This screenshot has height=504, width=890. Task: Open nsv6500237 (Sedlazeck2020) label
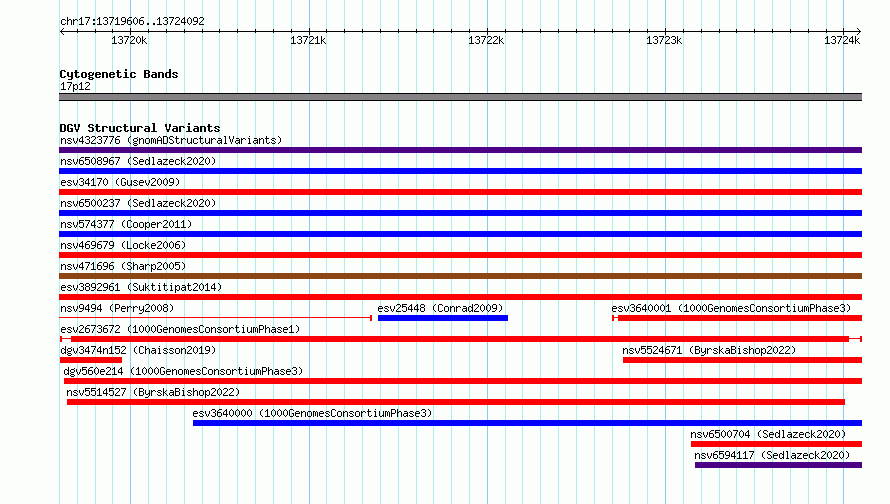tap(138, 203)
